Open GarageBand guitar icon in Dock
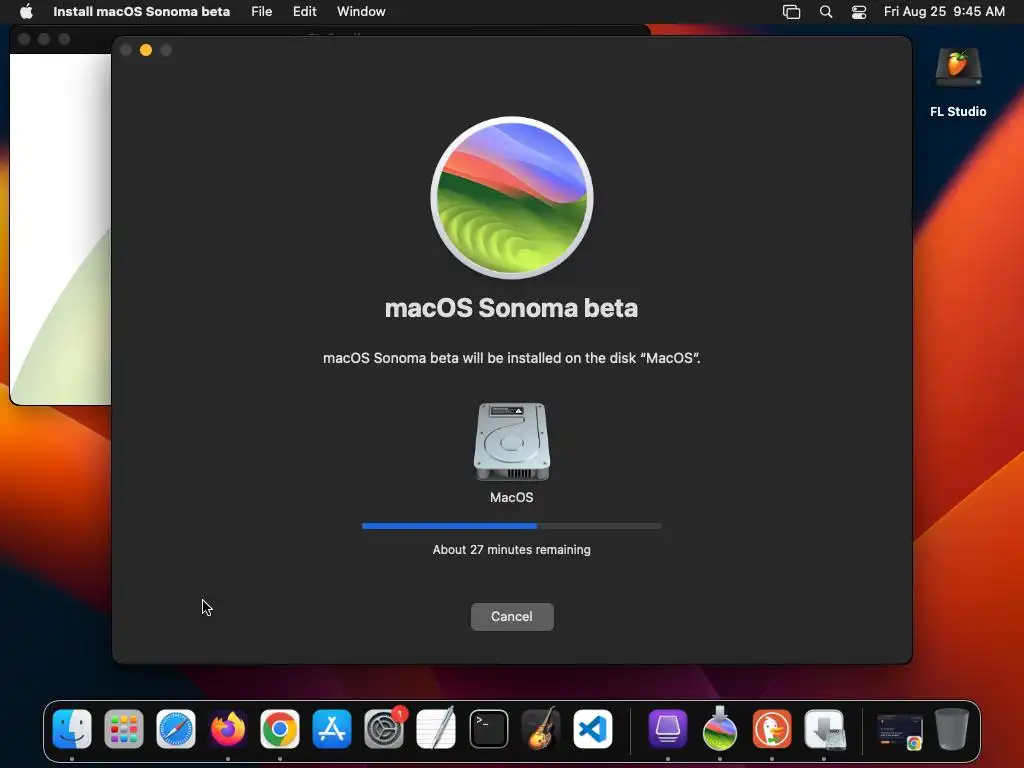The width and height of the screenshot is (1024, 768). point(540,728)
